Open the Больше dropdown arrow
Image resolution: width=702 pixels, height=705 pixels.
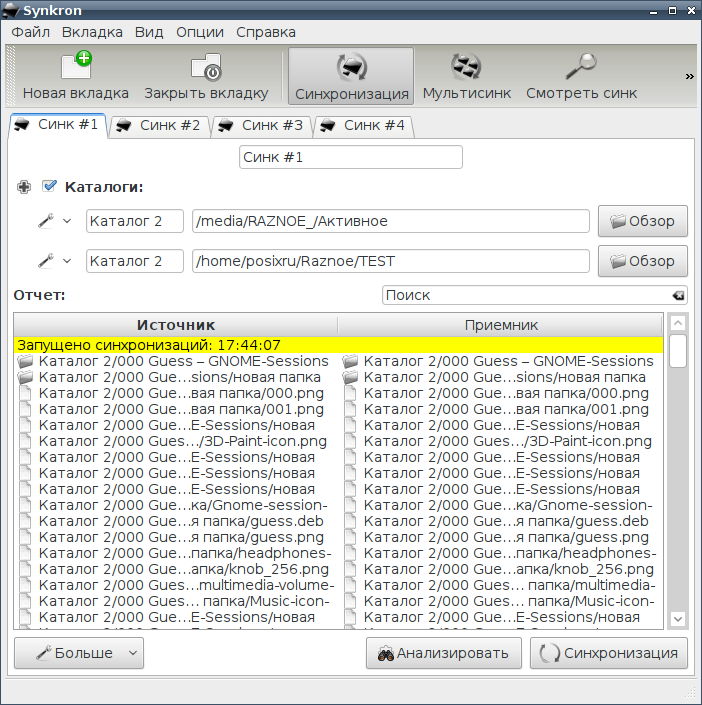click(x=133, y=653)
